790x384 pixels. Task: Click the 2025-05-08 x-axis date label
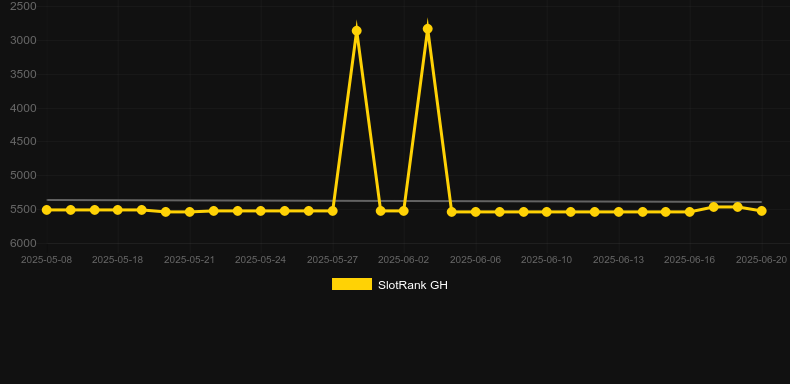[x=46, y=260]
